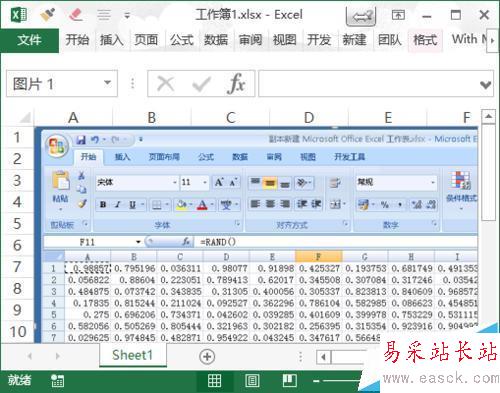500x393 pixels.
Task: Open the With M... ribbon tab
Action: (468, 39)
